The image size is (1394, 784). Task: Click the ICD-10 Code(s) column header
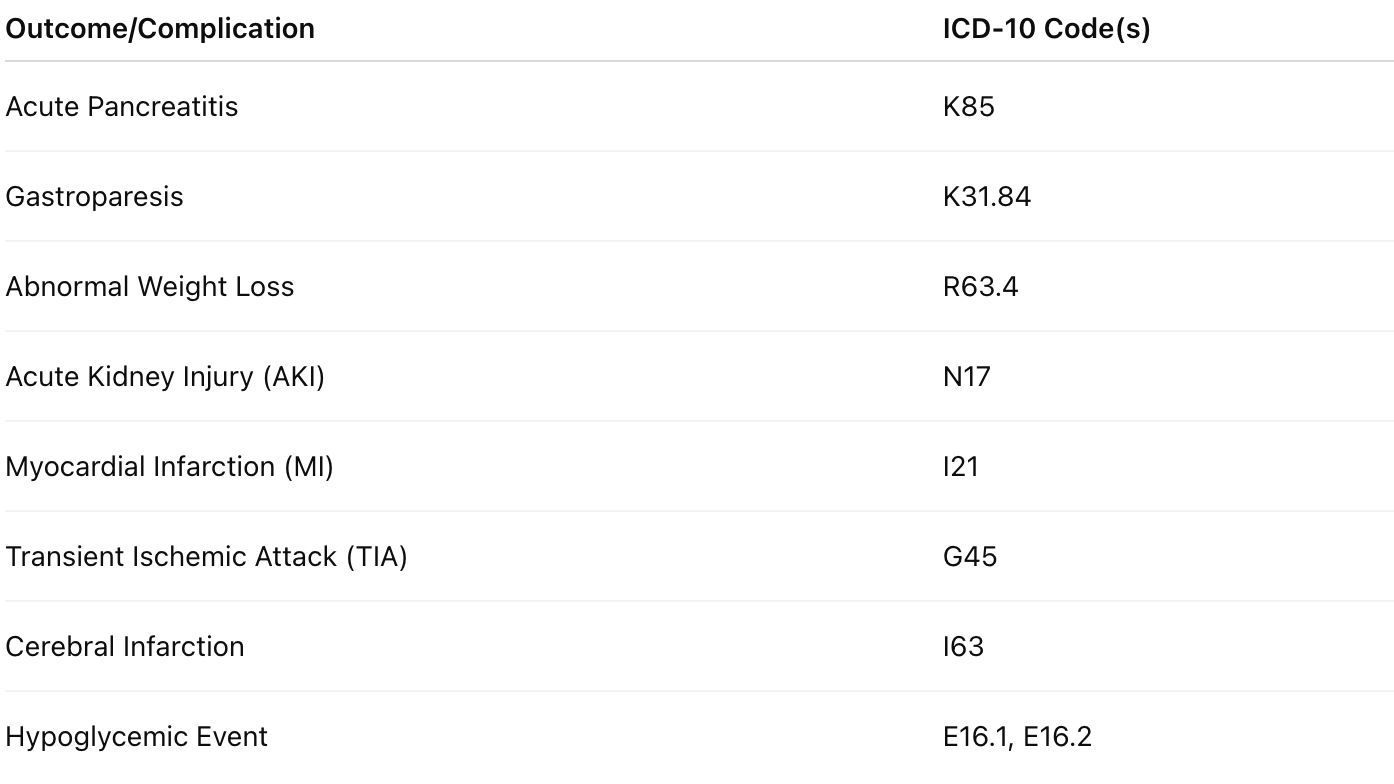[1046, 29]
